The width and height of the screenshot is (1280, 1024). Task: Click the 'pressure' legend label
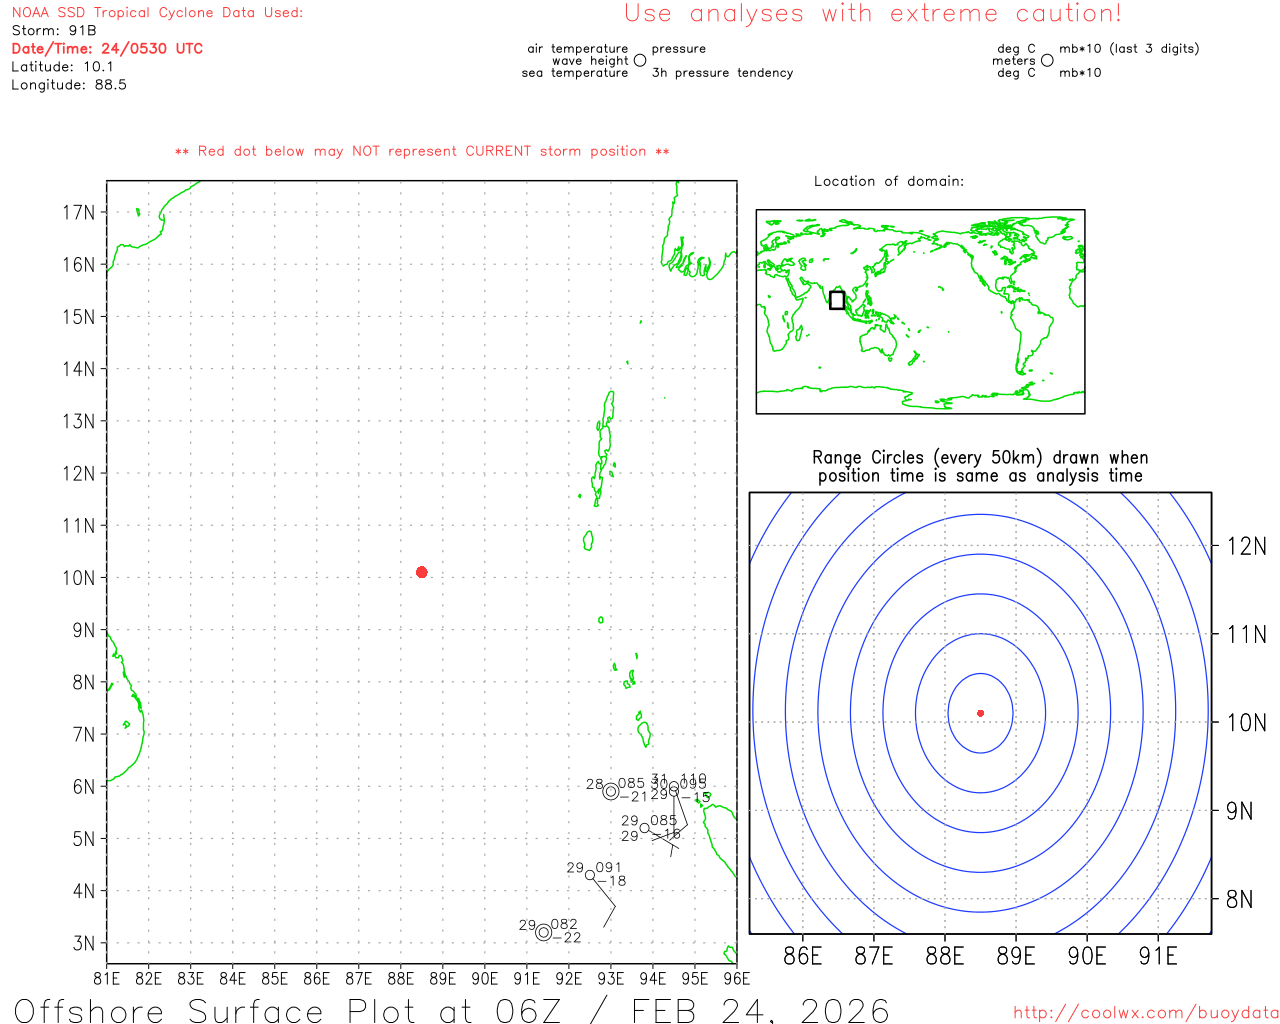679,49
